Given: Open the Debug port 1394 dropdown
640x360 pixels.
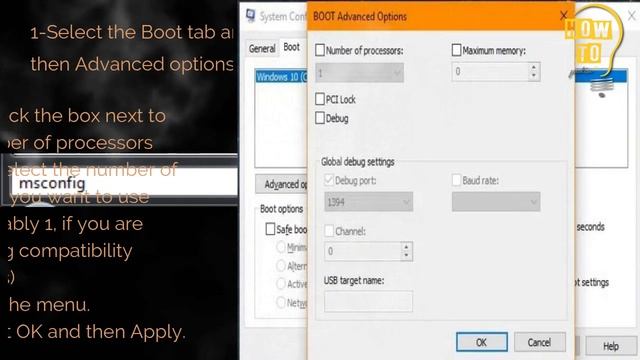Looking at the screenshot, I should click(369, 202).
